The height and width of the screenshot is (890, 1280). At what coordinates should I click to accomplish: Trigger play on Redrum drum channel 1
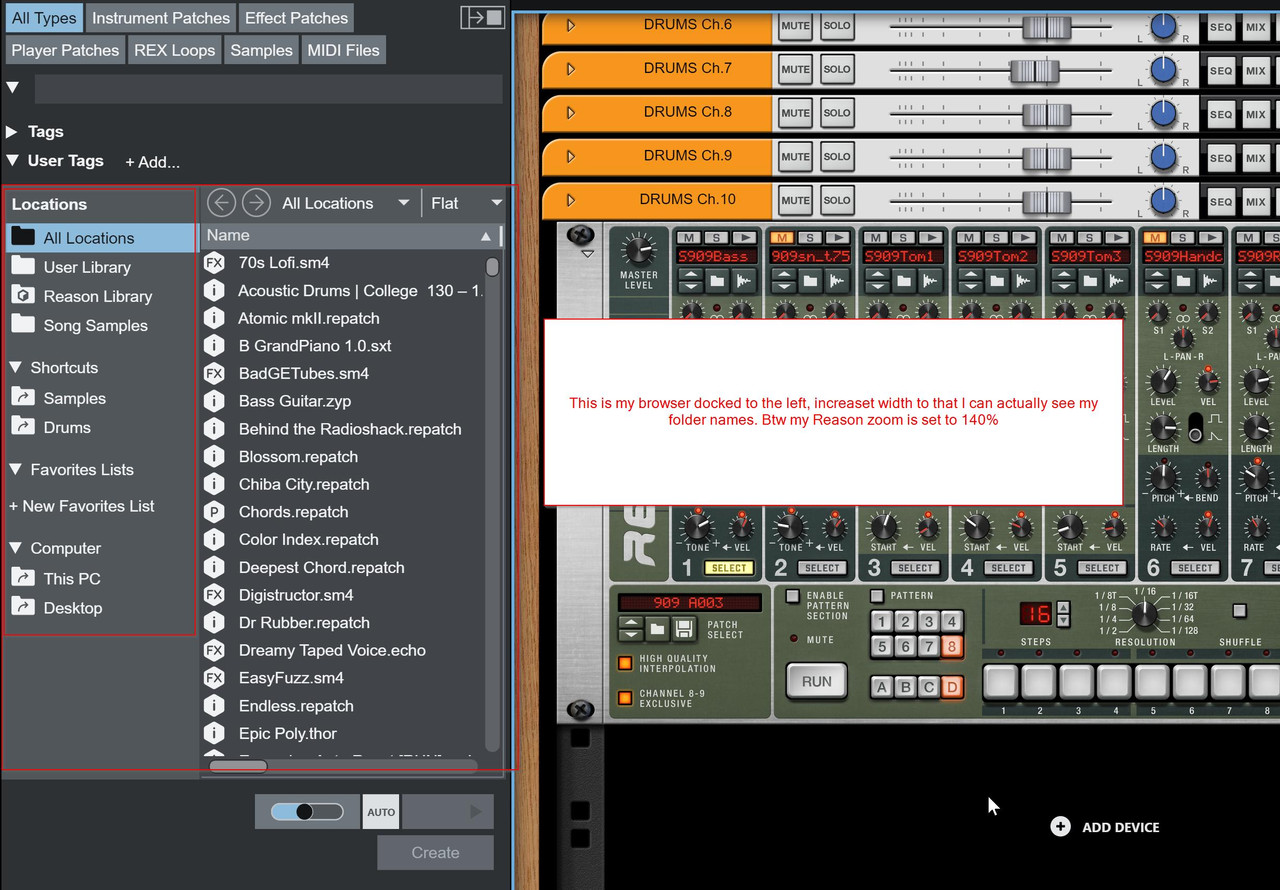click(743, 238)
